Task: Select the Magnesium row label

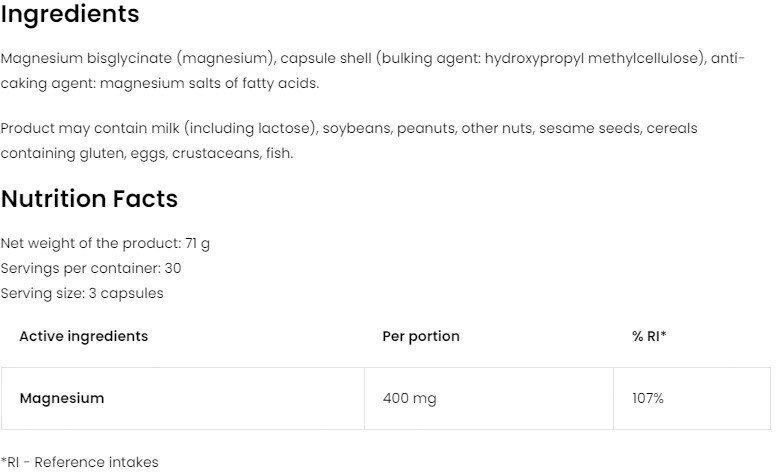Action: point(61,398)
